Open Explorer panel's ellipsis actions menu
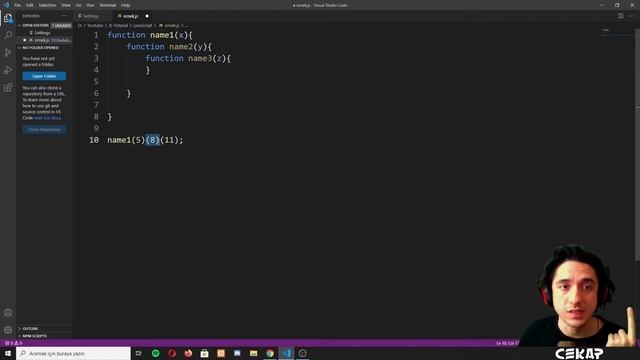 [x=64, y=16]
